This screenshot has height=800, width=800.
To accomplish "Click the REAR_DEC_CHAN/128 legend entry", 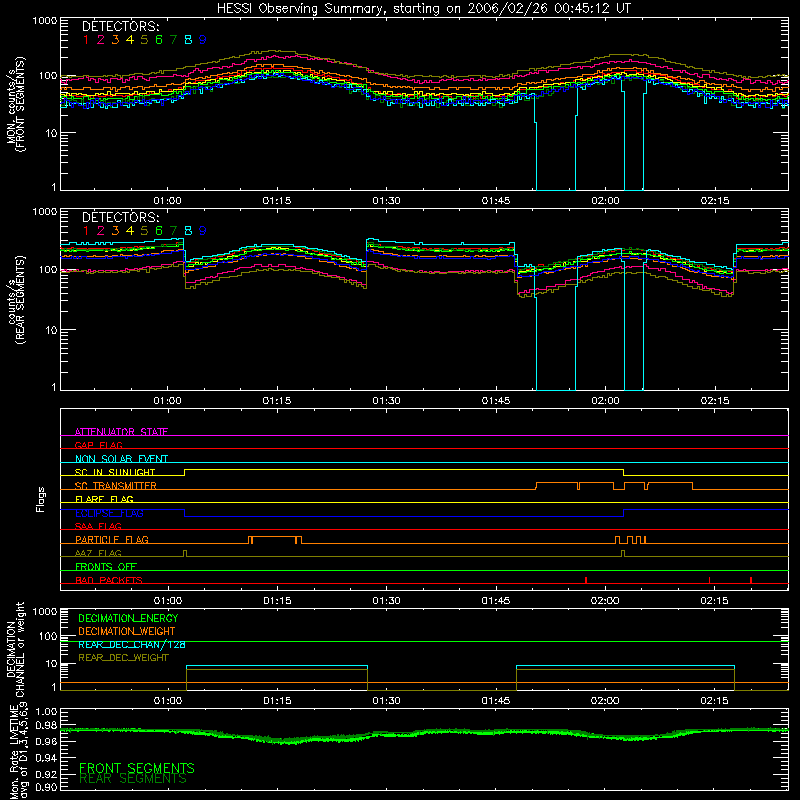I will point(132,644).
